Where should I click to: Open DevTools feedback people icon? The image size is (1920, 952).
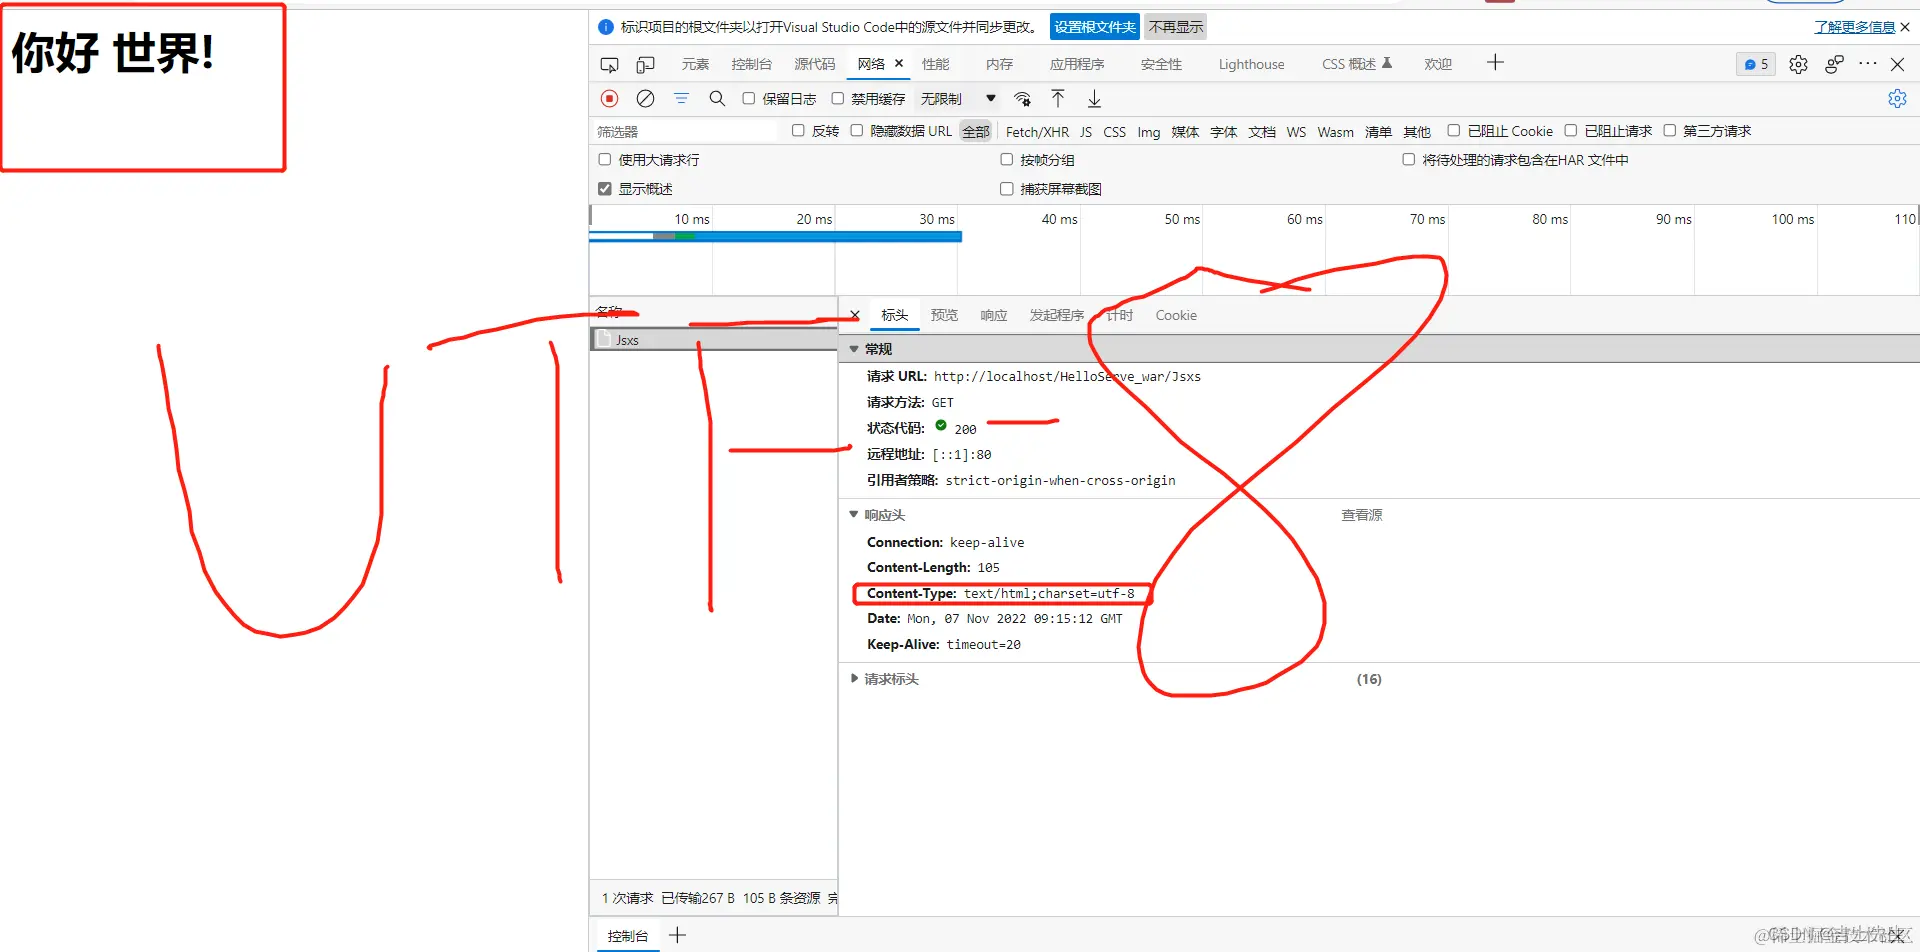[x=1834, y=65]
